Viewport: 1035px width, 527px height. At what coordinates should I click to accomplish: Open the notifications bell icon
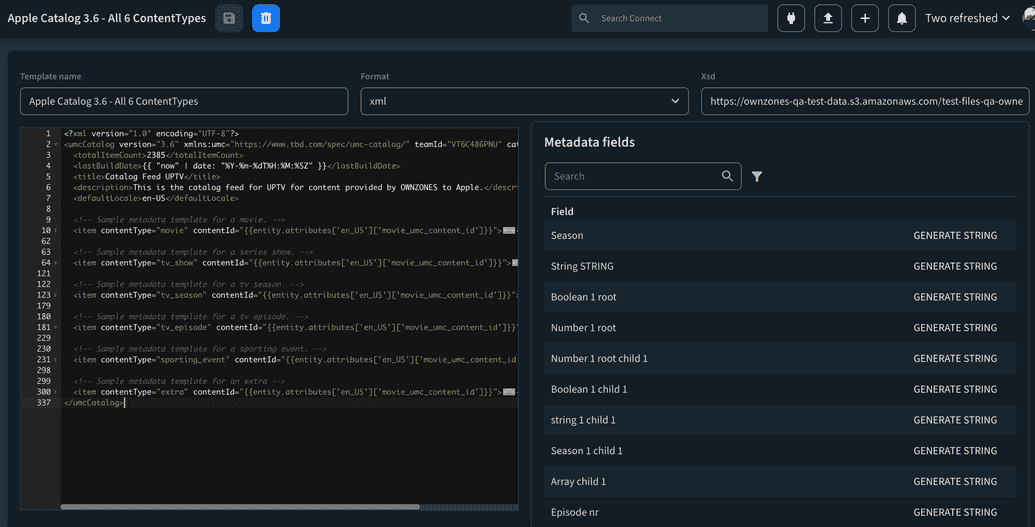(x=902, y=18)
